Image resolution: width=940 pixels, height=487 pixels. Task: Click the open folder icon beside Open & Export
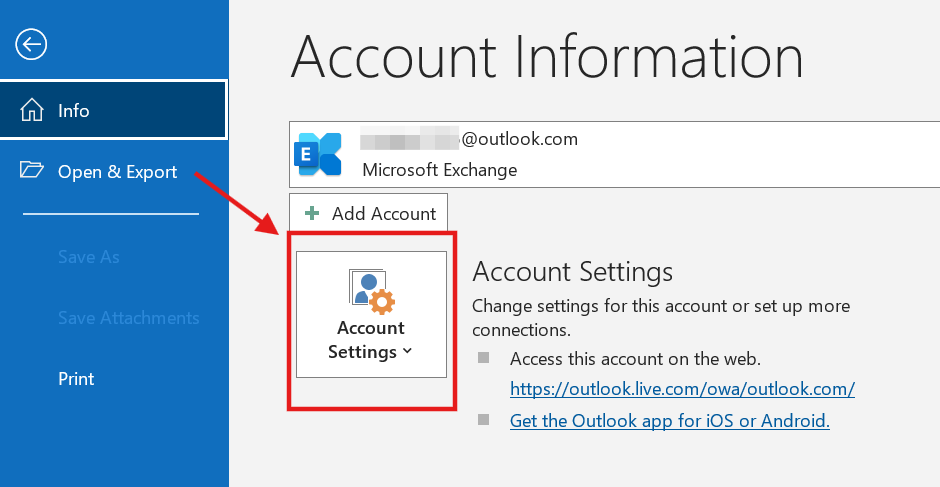point(32,170)
